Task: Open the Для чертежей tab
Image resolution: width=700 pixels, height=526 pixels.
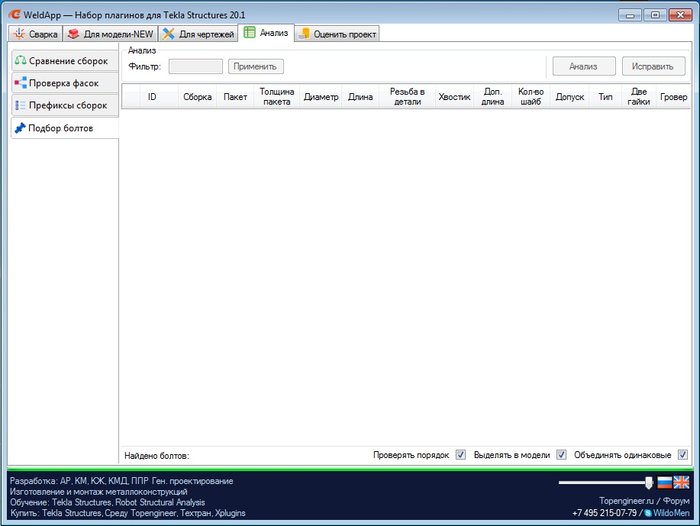Action: [x=198, y=34]
